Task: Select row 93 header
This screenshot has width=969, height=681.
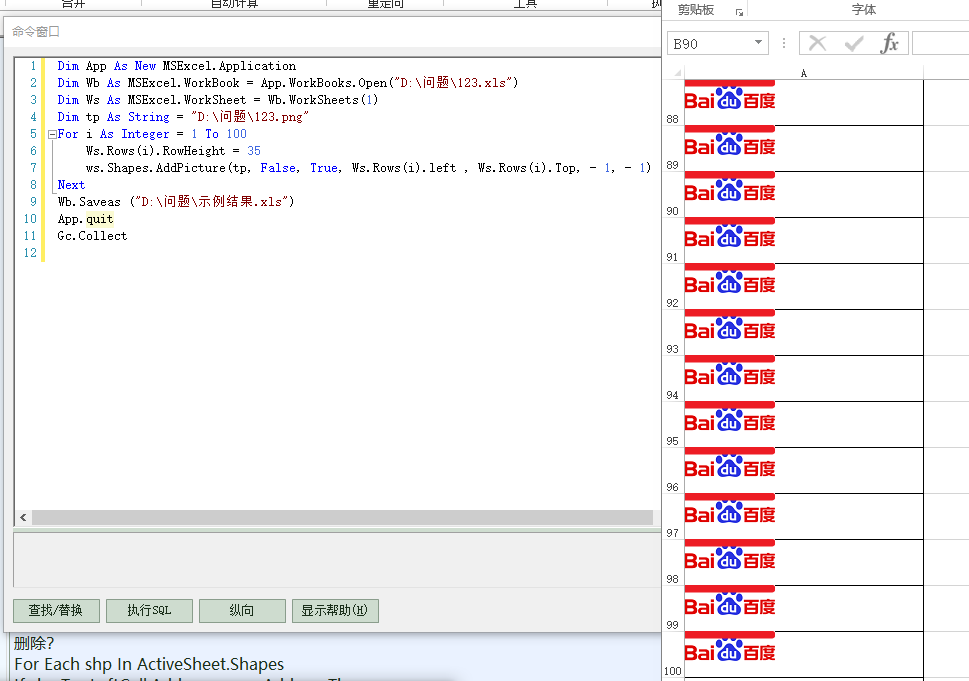Action: pyautogui.click(x=672, y=349)
